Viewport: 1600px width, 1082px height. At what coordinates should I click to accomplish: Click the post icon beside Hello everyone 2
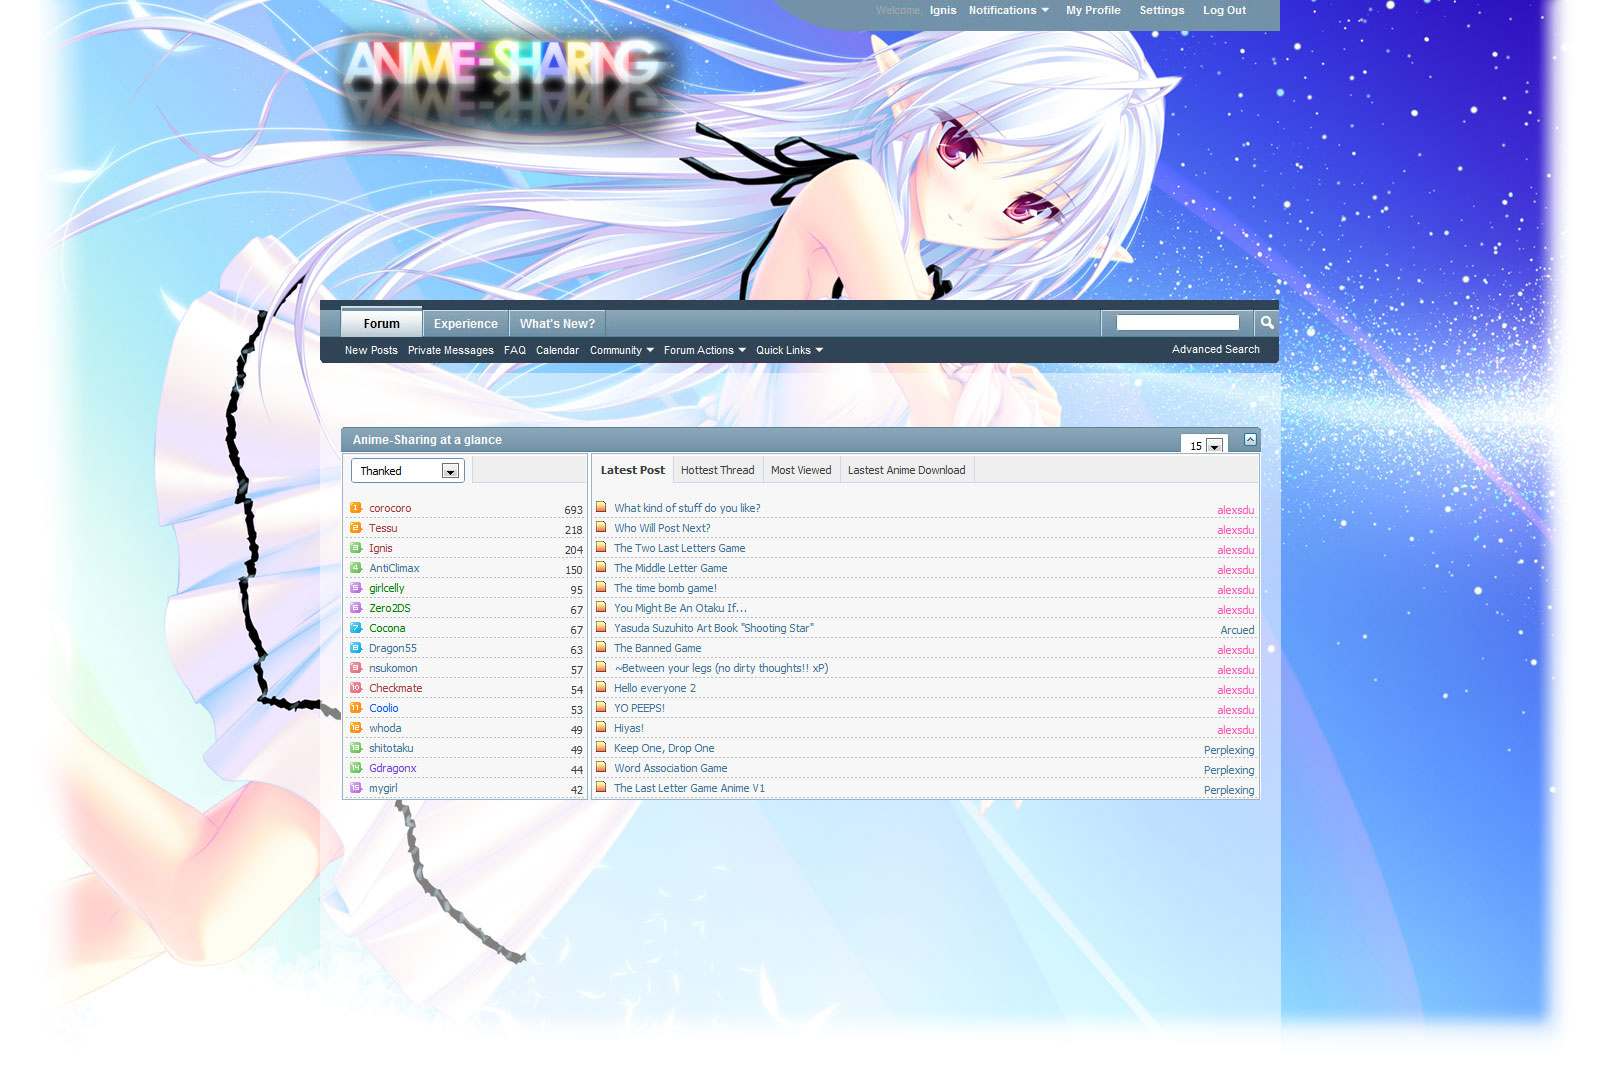tap(601, 687)
